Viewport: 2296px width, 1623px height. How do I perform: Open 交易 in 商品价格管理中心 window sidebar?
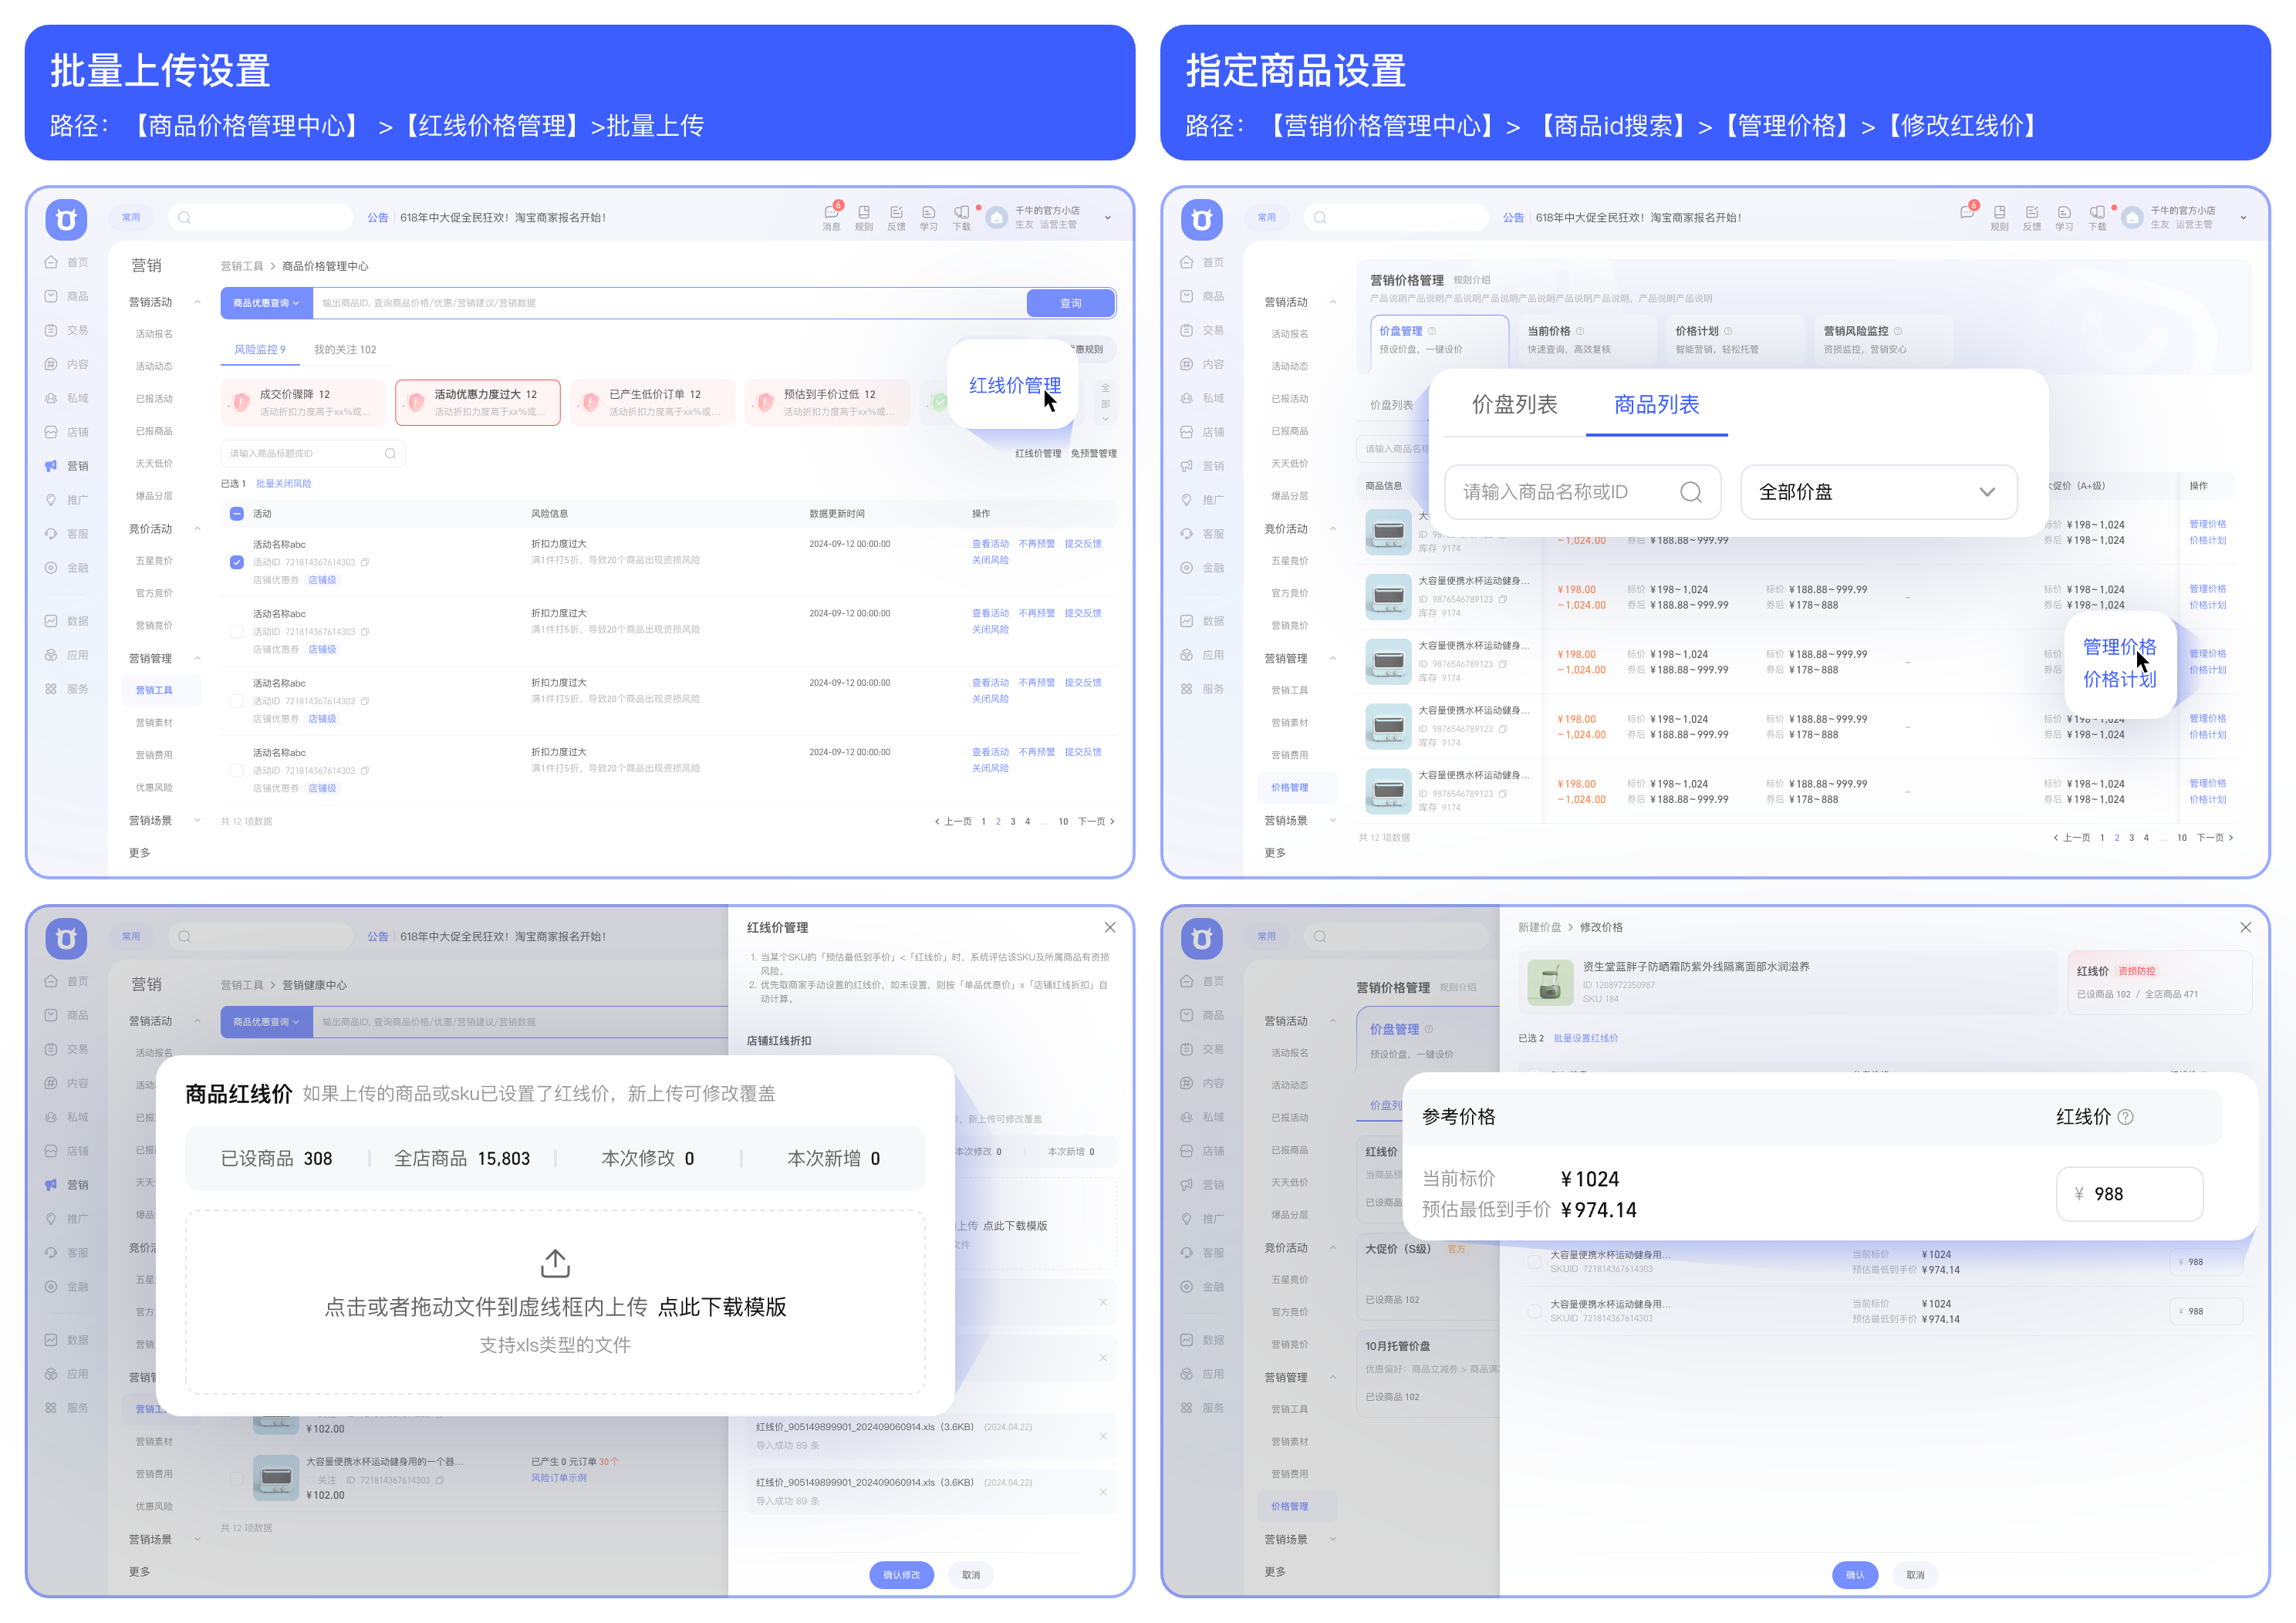[x=66, y=330]
